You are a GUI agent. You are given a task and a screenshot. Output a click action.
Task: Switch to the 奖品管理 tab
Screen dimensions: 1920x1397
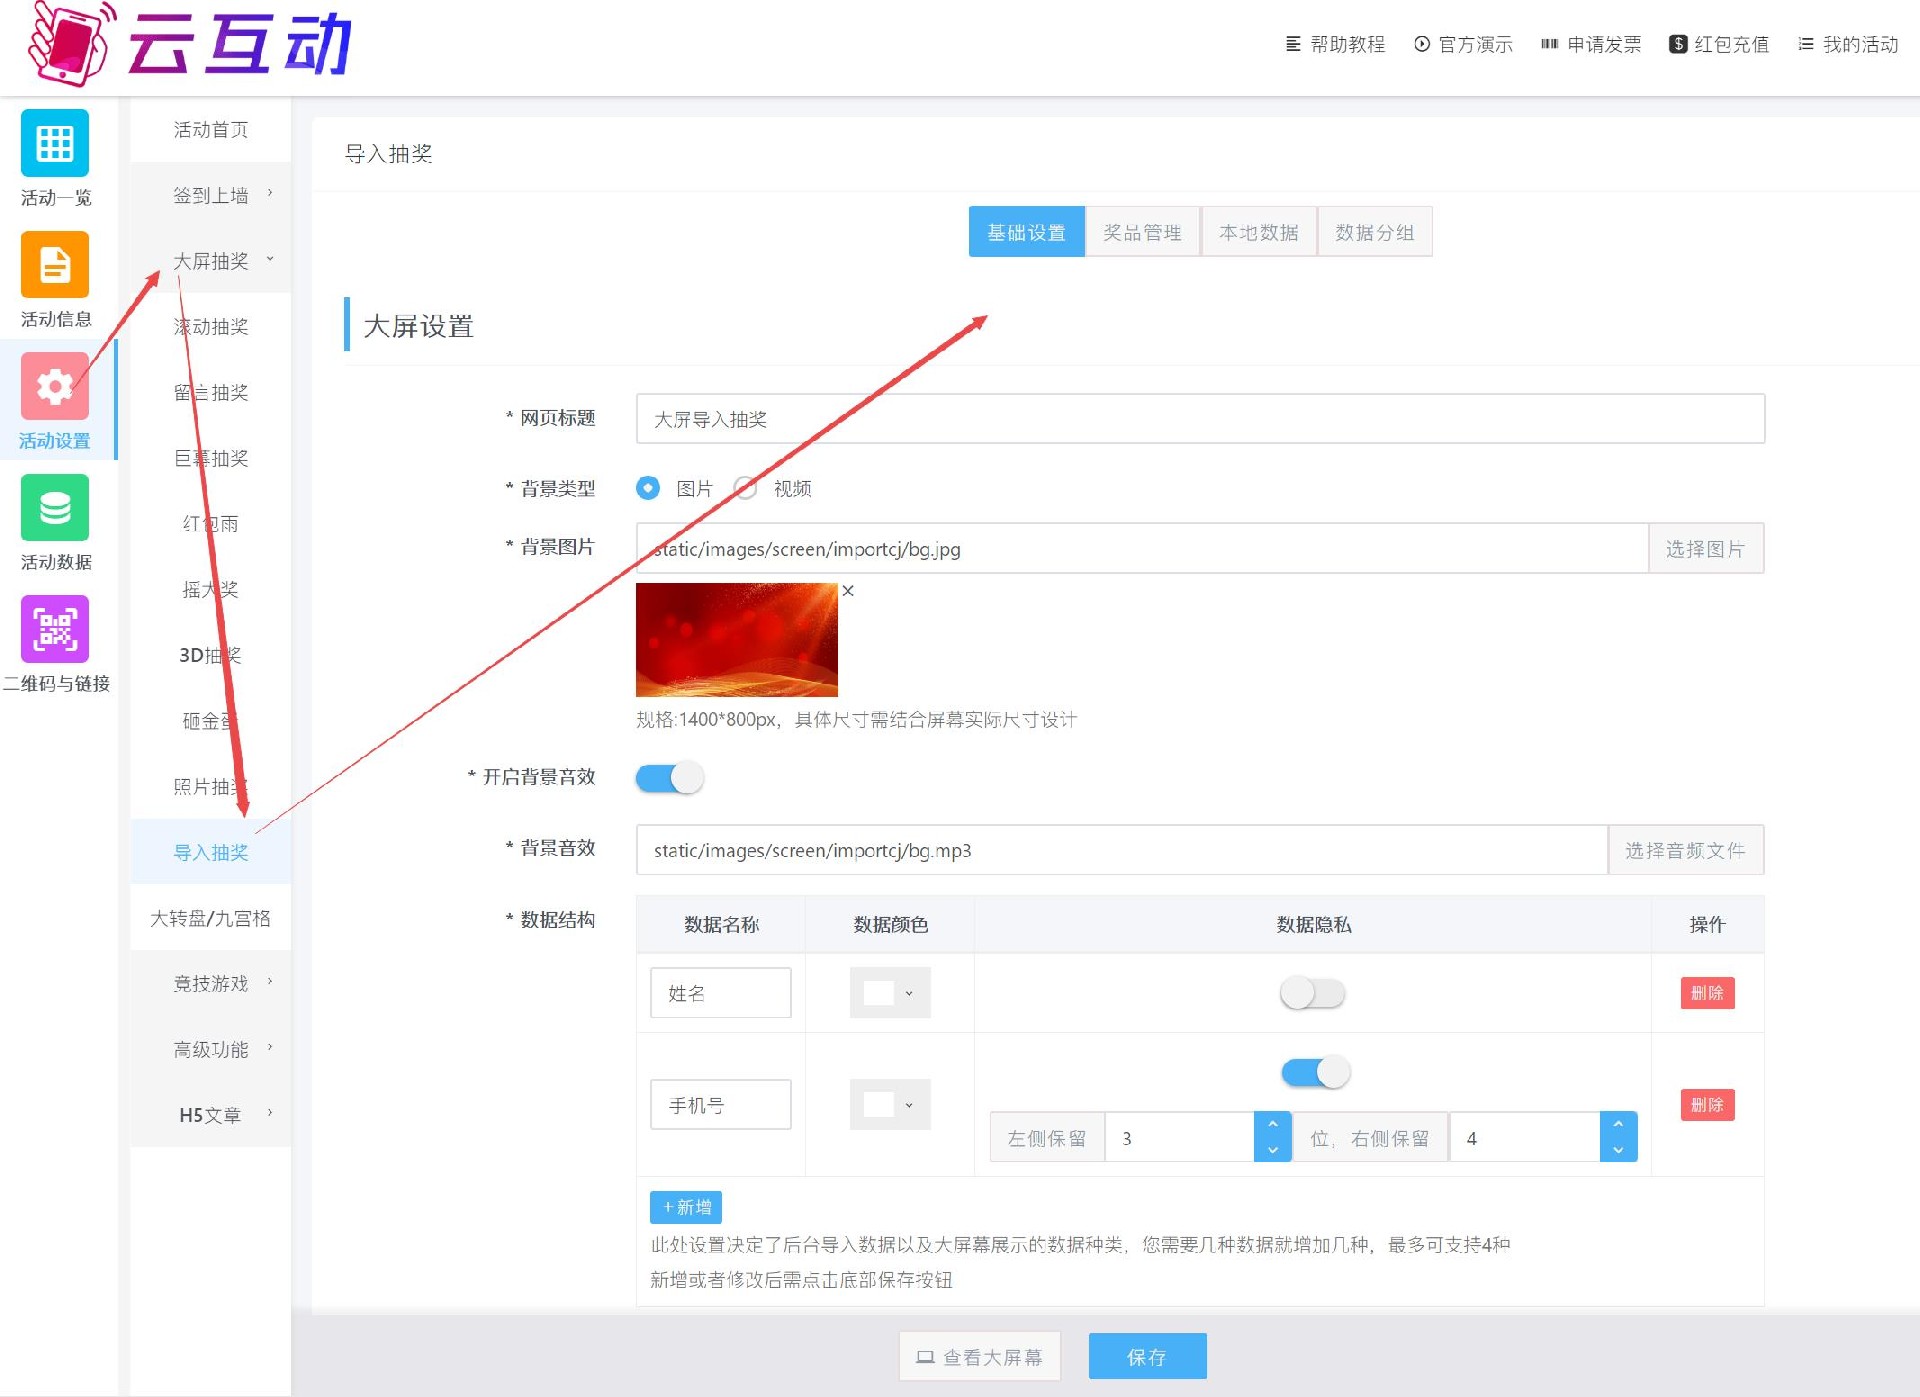point(1140,231)
